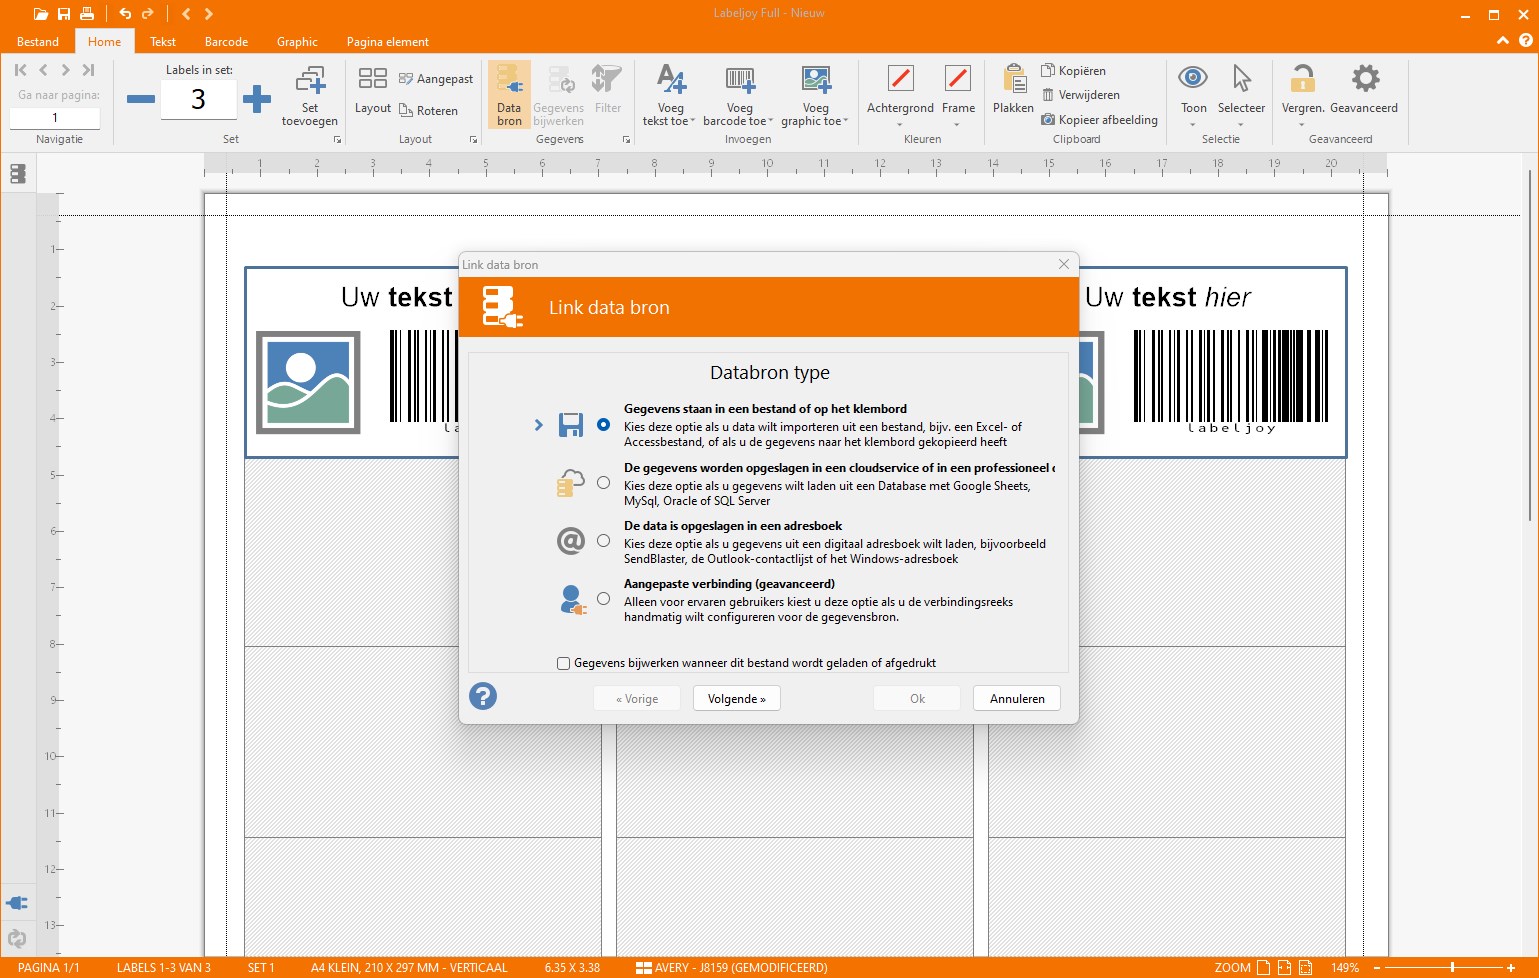This screenshot has width=1539, height=978.
Task: Open Toon eye dropdown
Action: 1193,95
